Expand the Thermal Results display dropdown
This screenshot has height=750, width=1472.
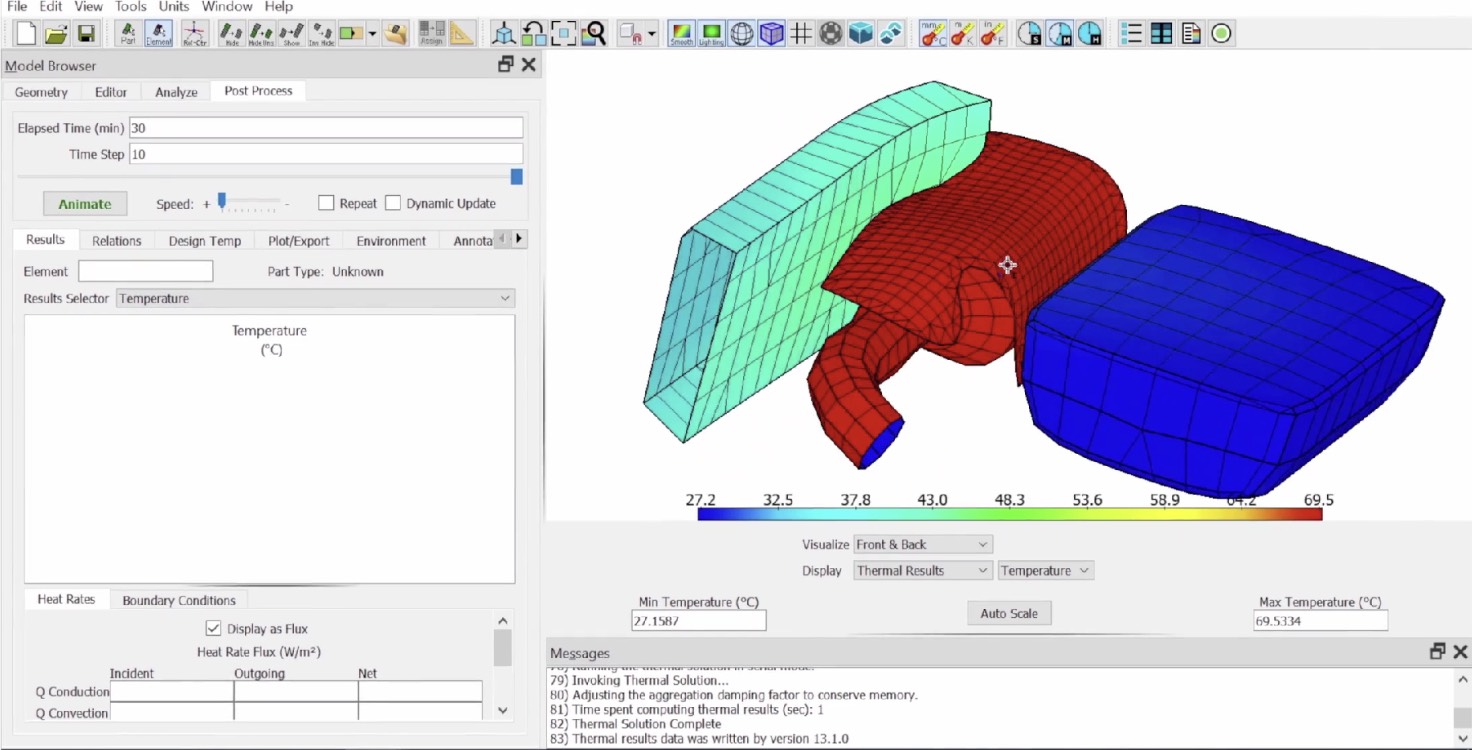pyautogui.click(x=922, y=570)
